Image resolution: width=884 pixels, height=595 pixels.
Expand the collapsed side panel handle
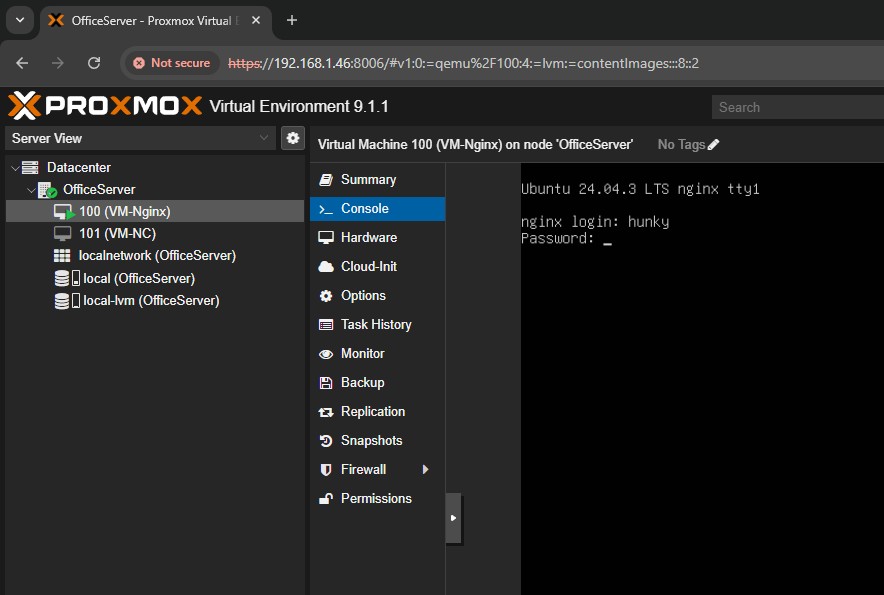click(x=453, y=518)
